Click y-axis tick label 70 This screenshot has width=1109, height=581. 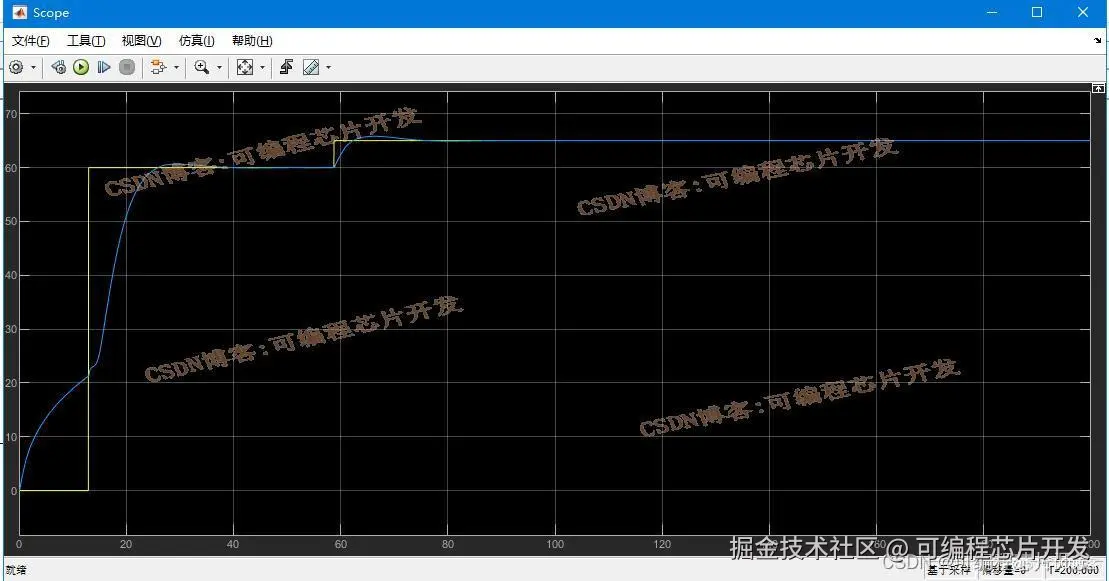(11, 114)
